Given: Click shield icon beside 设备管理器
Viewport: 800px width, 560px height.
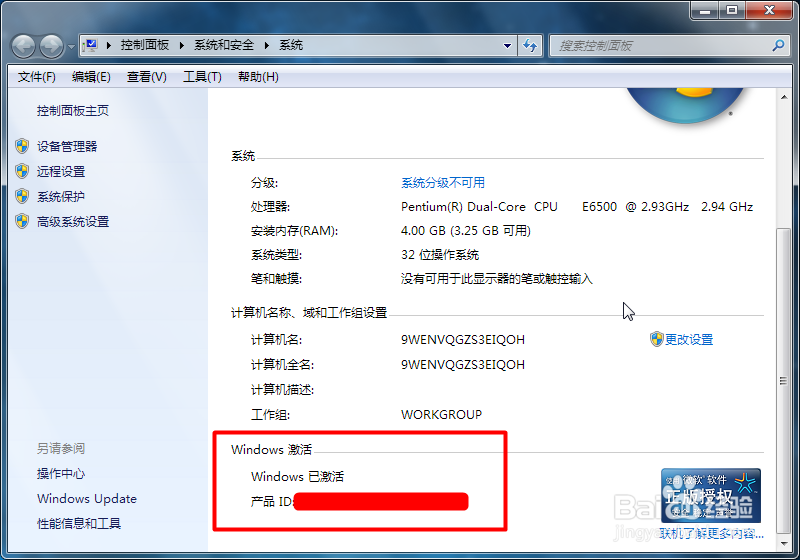Looking at the screenshot, I should click(22, 146).
